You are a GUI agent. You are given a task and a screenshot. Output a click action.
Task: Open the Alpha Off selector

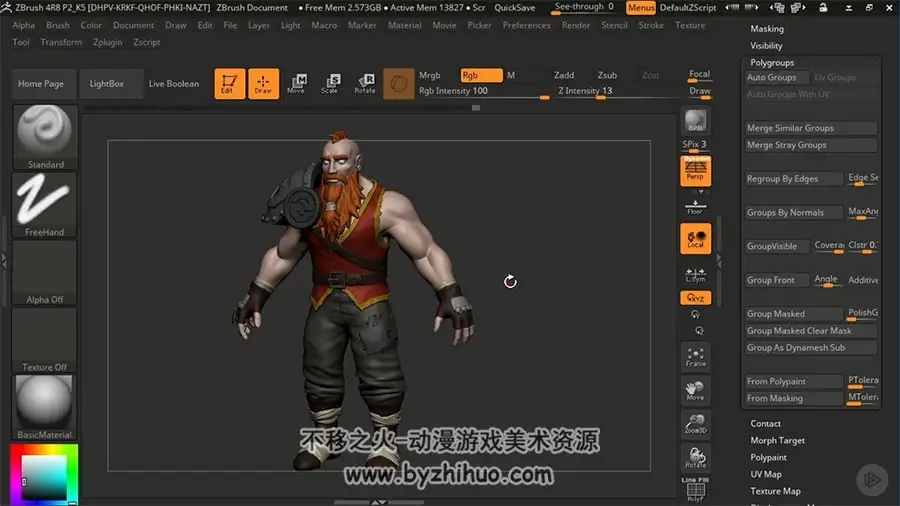click(x=45, y=273)
